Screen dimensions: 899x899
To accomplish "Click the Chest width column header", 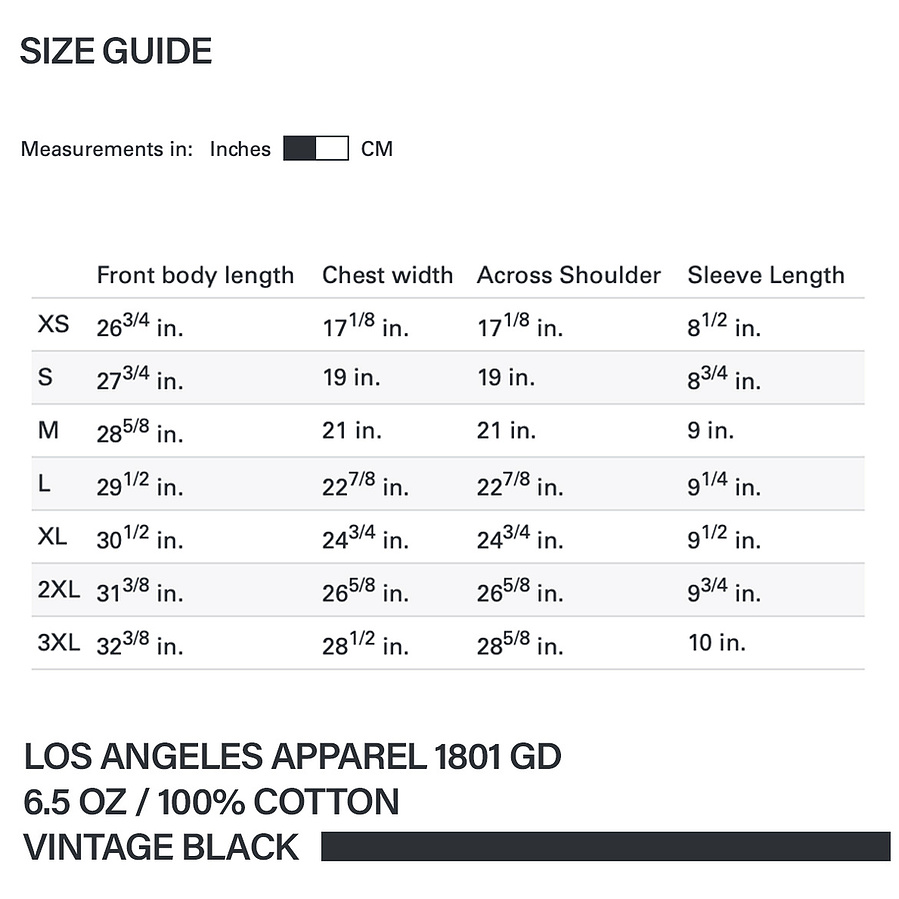I will point(388,275).
